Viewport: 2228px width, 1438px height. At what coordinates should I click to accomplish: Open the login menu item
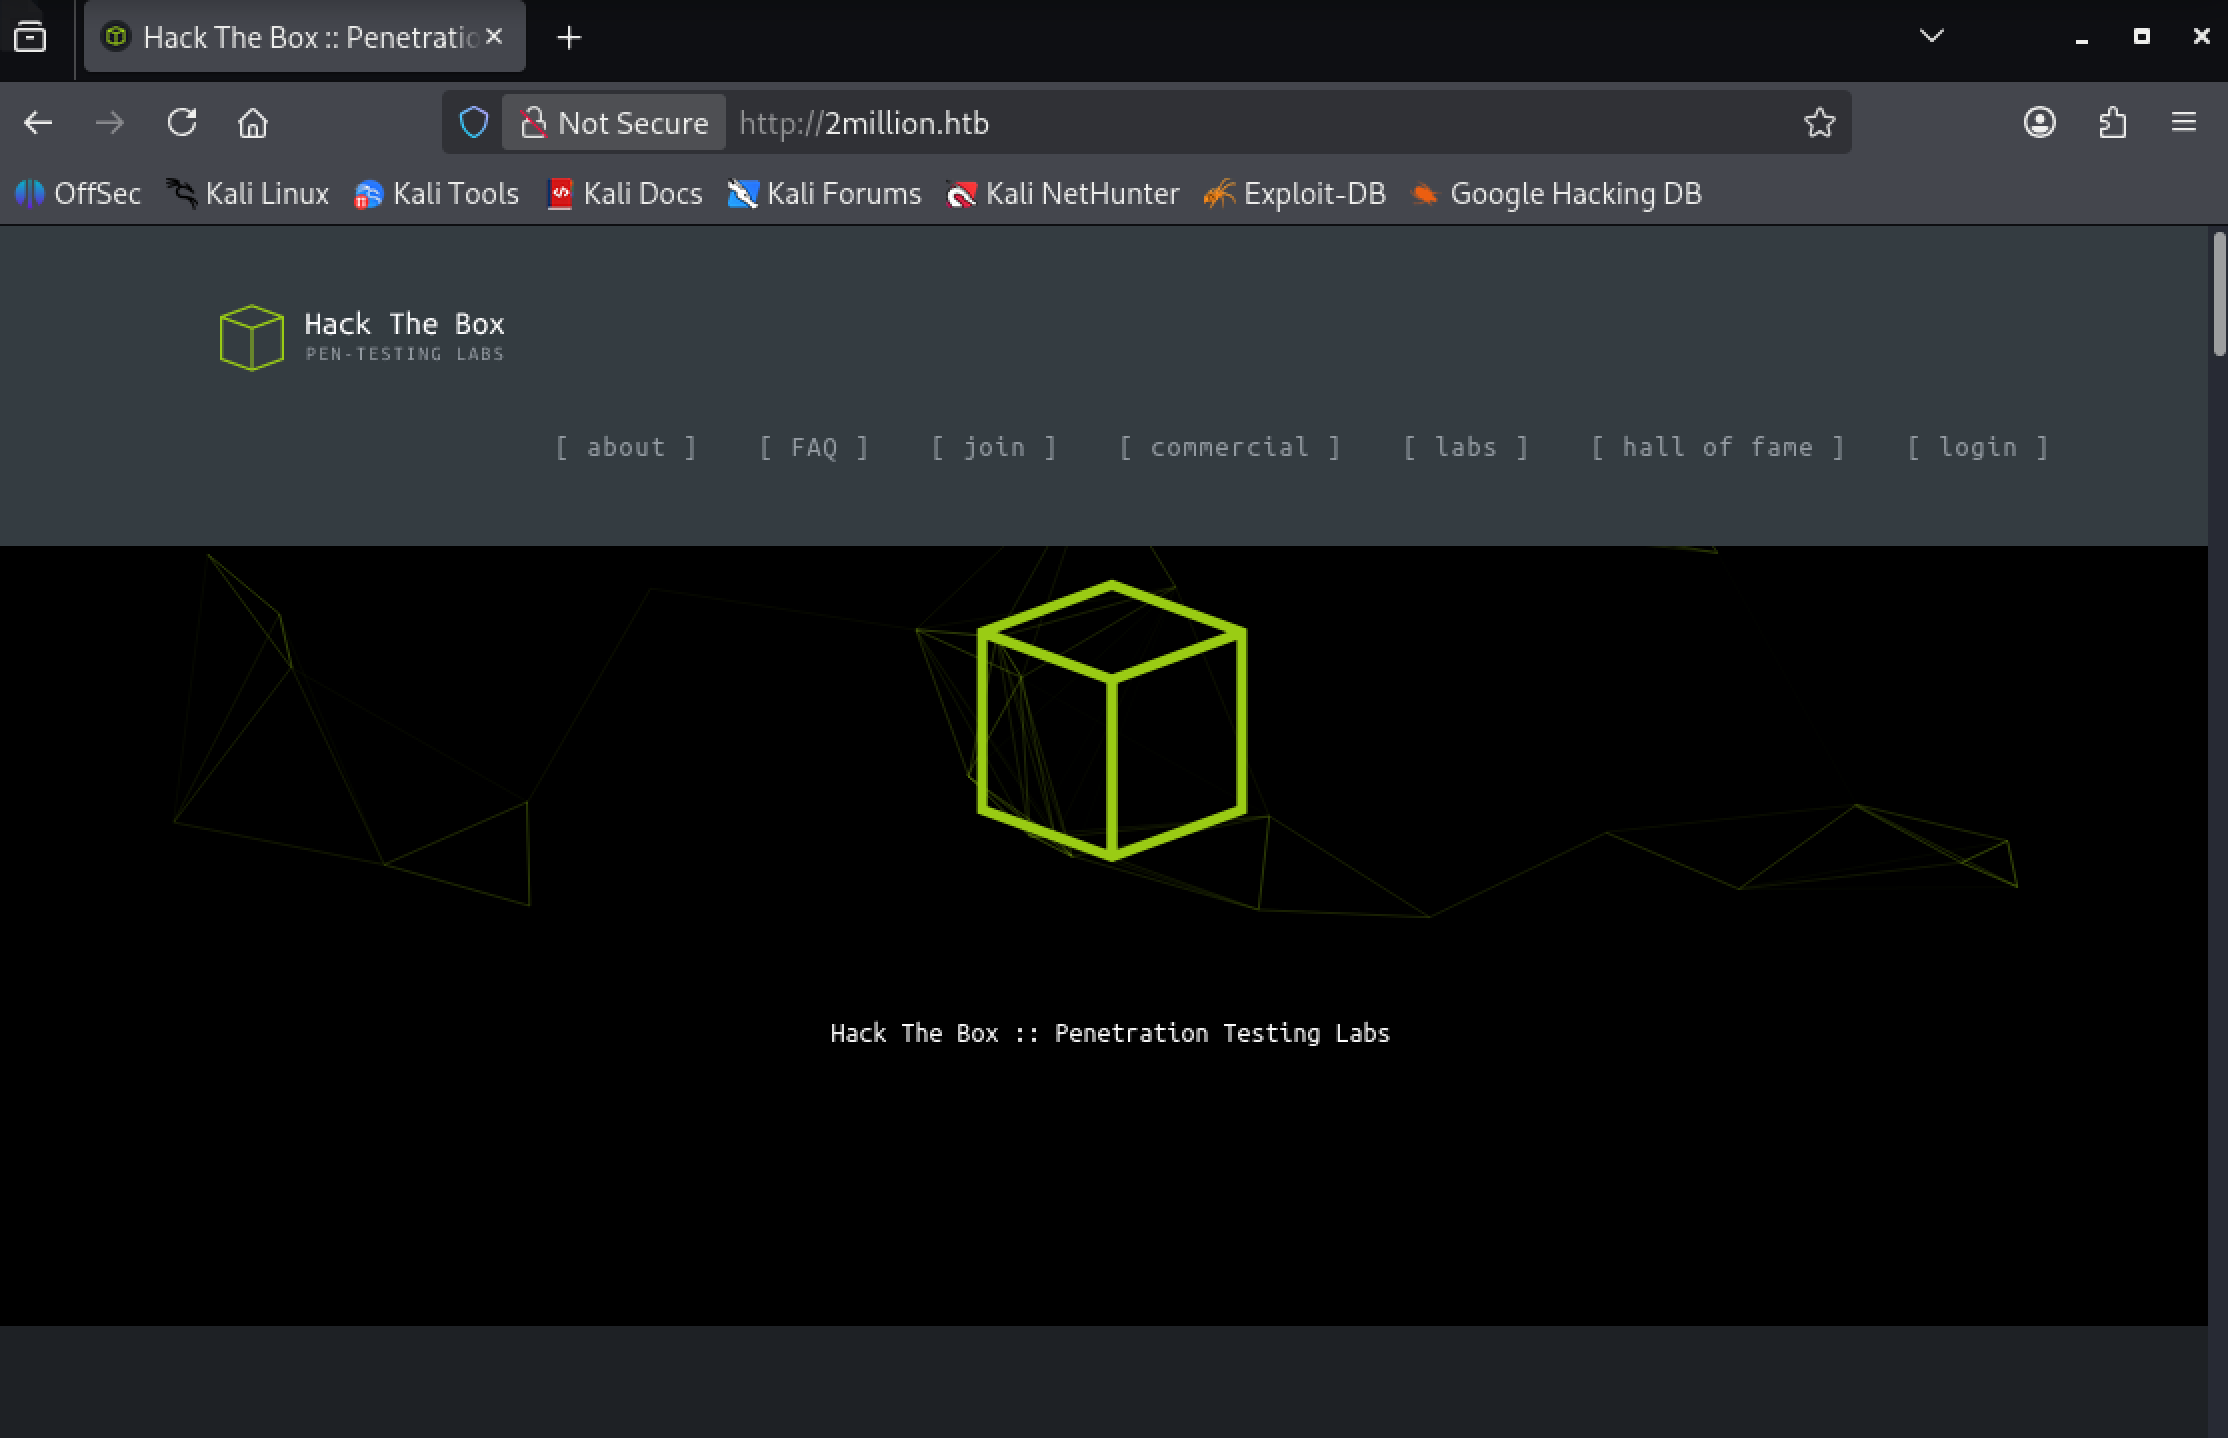click(x=1978, y=447)
